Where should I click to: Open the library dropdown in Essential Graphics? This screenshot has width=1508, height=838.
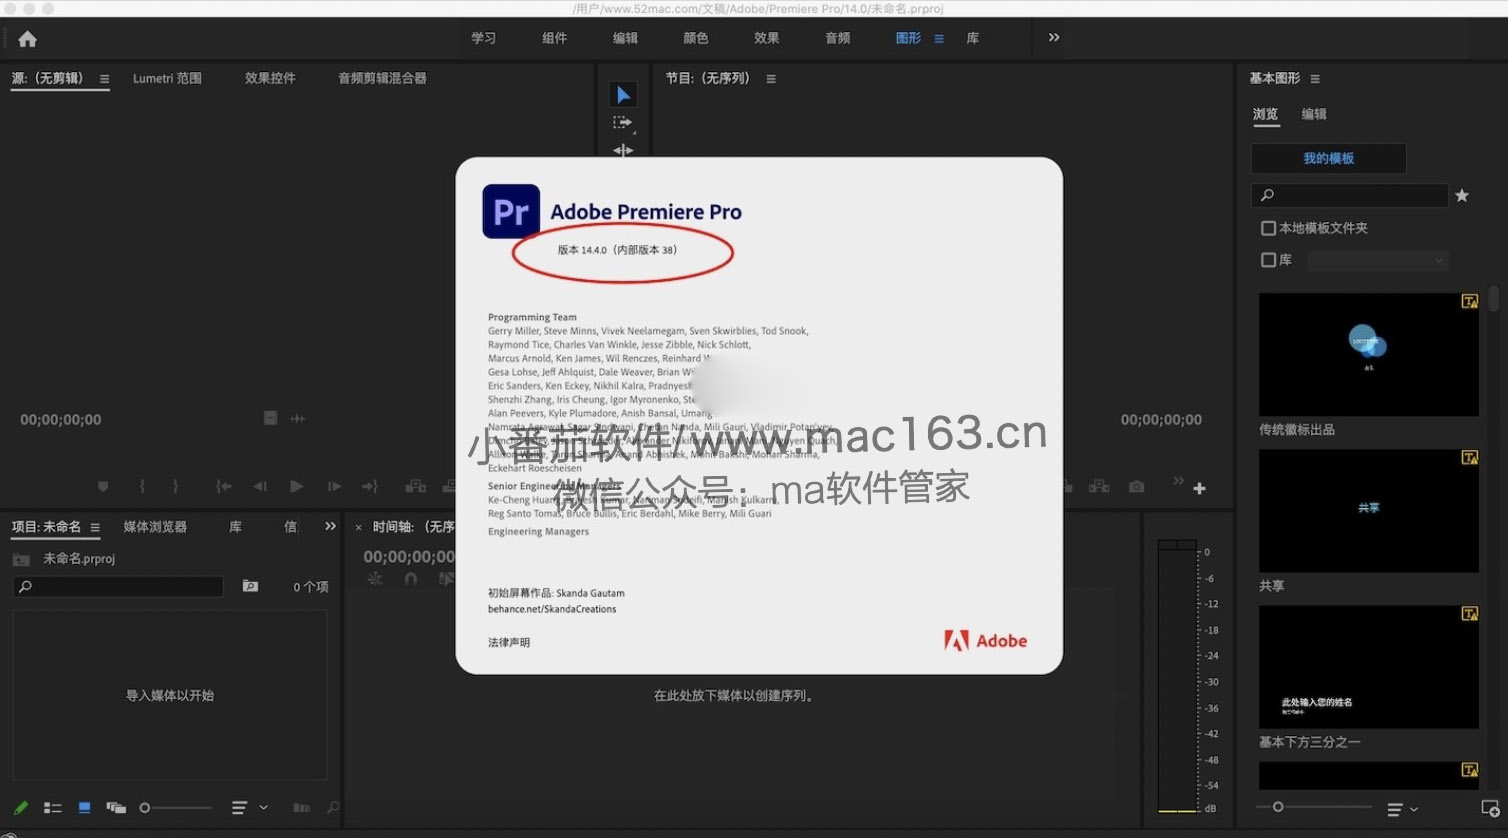click(x=1378, y=260)
